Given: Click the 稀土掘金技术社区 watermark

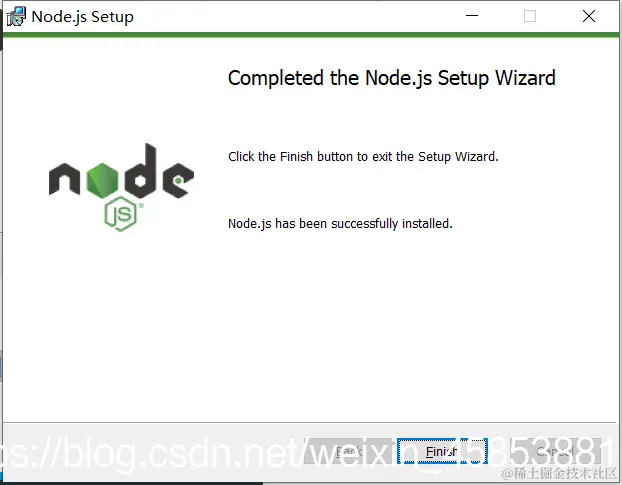Looking at the screenshot, I should [x=559, y=473].
